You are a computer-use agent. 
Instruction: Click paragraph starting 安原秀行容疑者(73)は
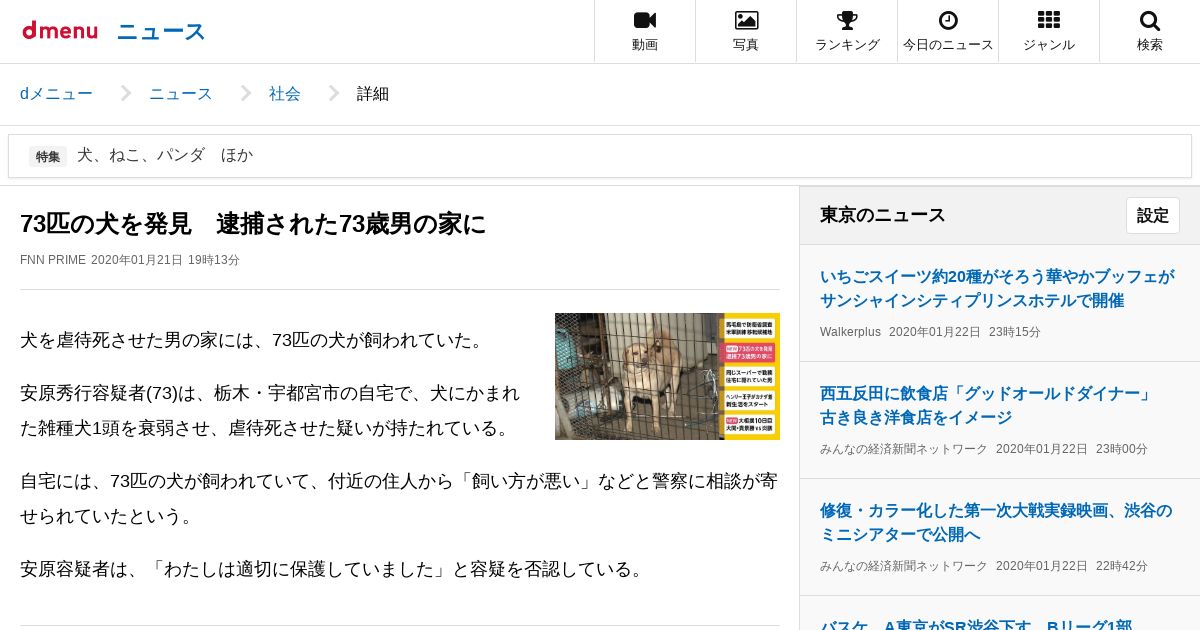click(x=270, y=410)
